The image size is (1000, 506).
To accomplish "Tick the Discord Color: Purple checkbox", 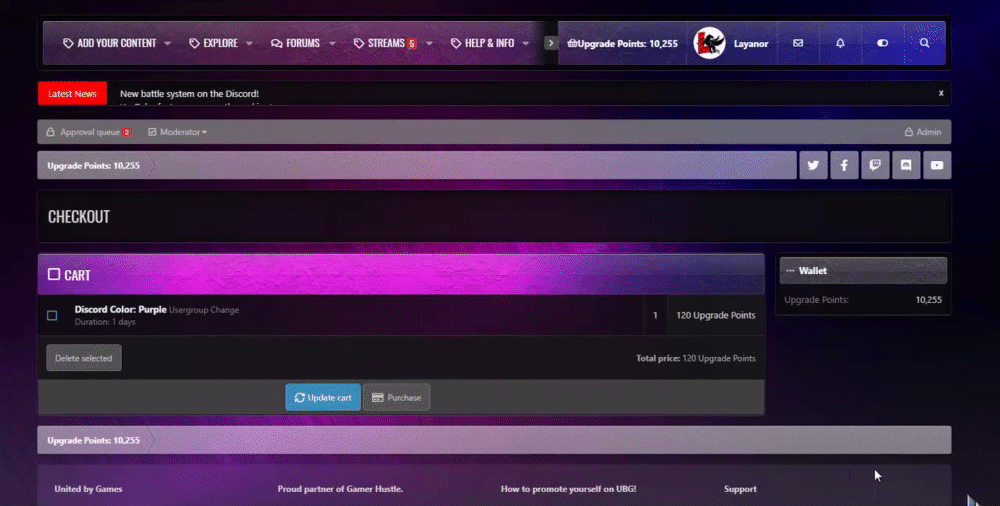I will (52, 315).
